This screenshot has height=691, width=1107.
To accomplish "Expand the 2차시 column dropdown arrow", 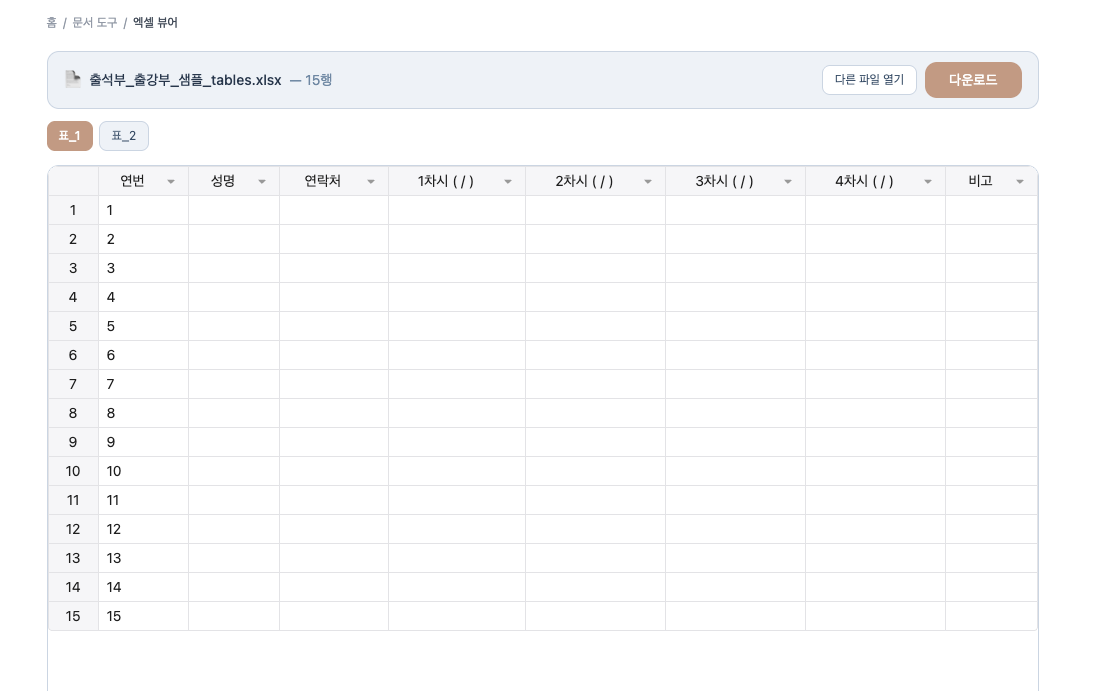I will pos(648,182).
